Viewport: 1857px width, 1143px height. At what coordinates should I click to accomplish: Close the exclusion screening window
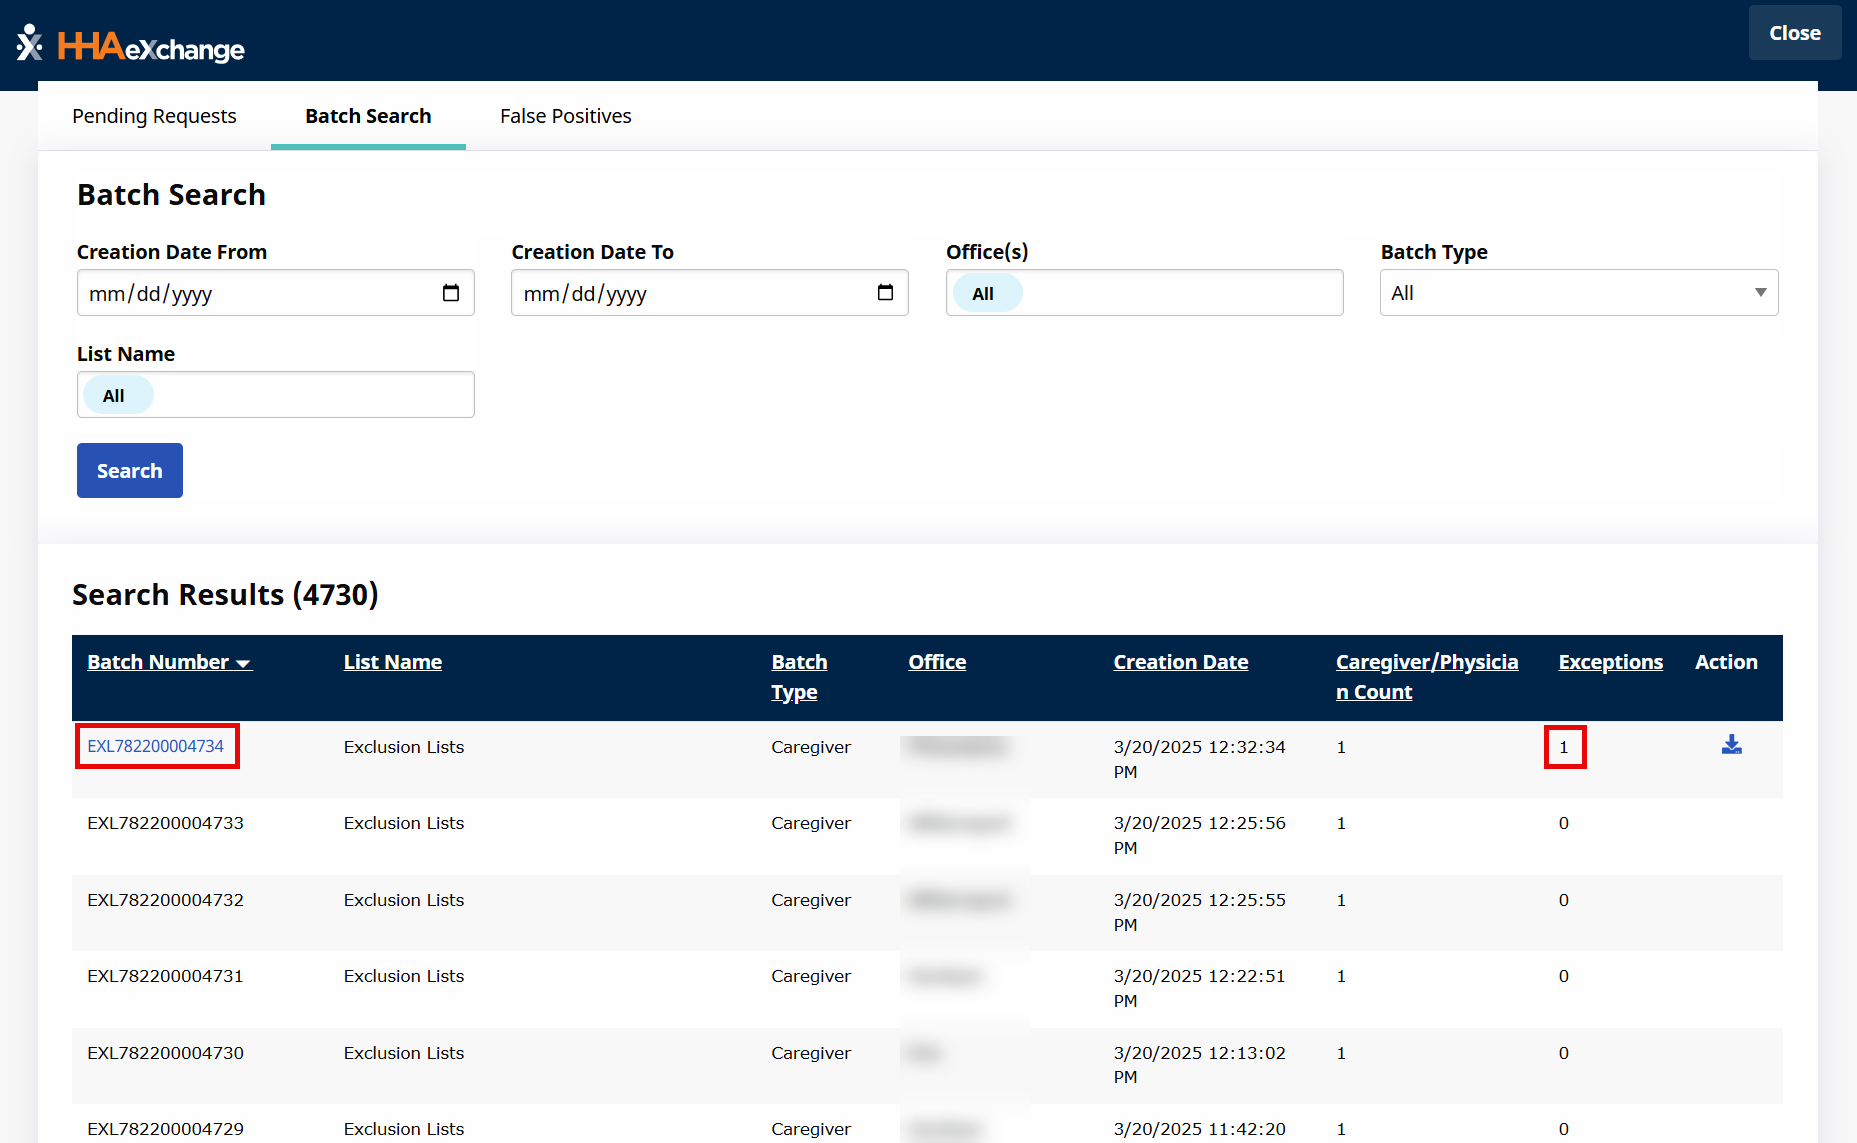pyautogui.click(x=1794, y=32)
